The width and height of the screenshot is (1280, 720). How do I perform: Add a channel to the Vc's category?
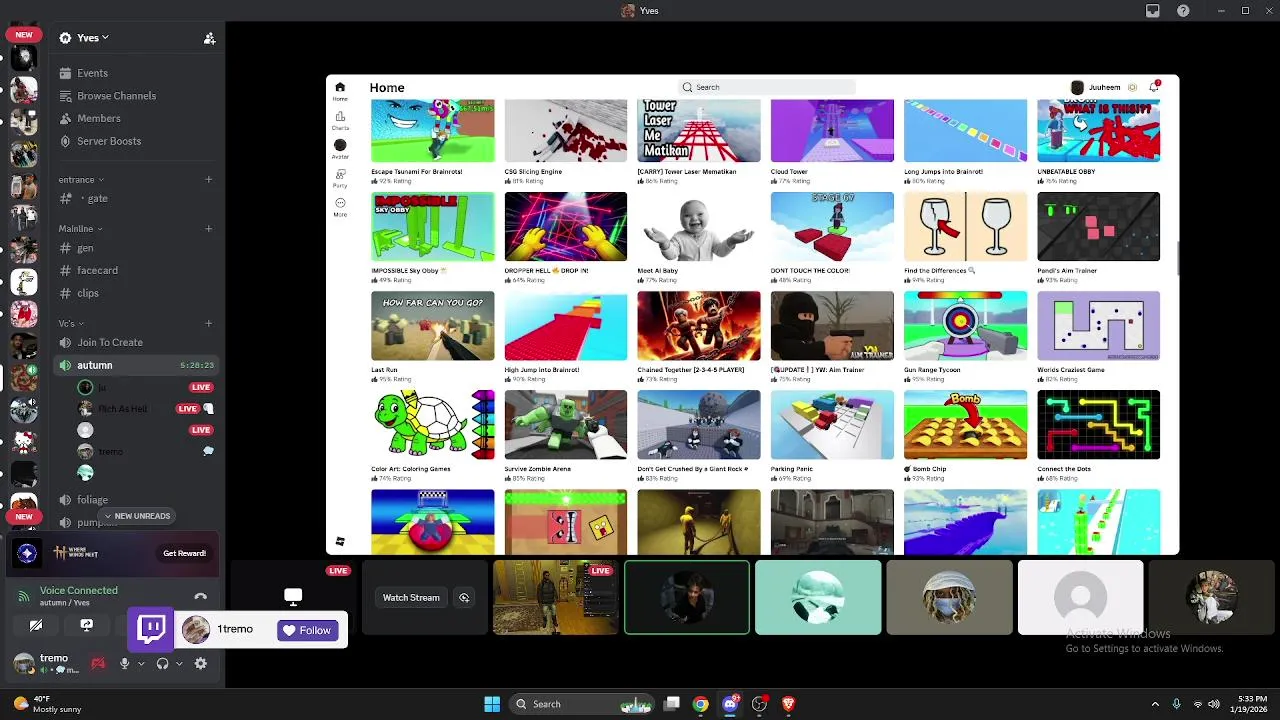(x=209, y=324)
